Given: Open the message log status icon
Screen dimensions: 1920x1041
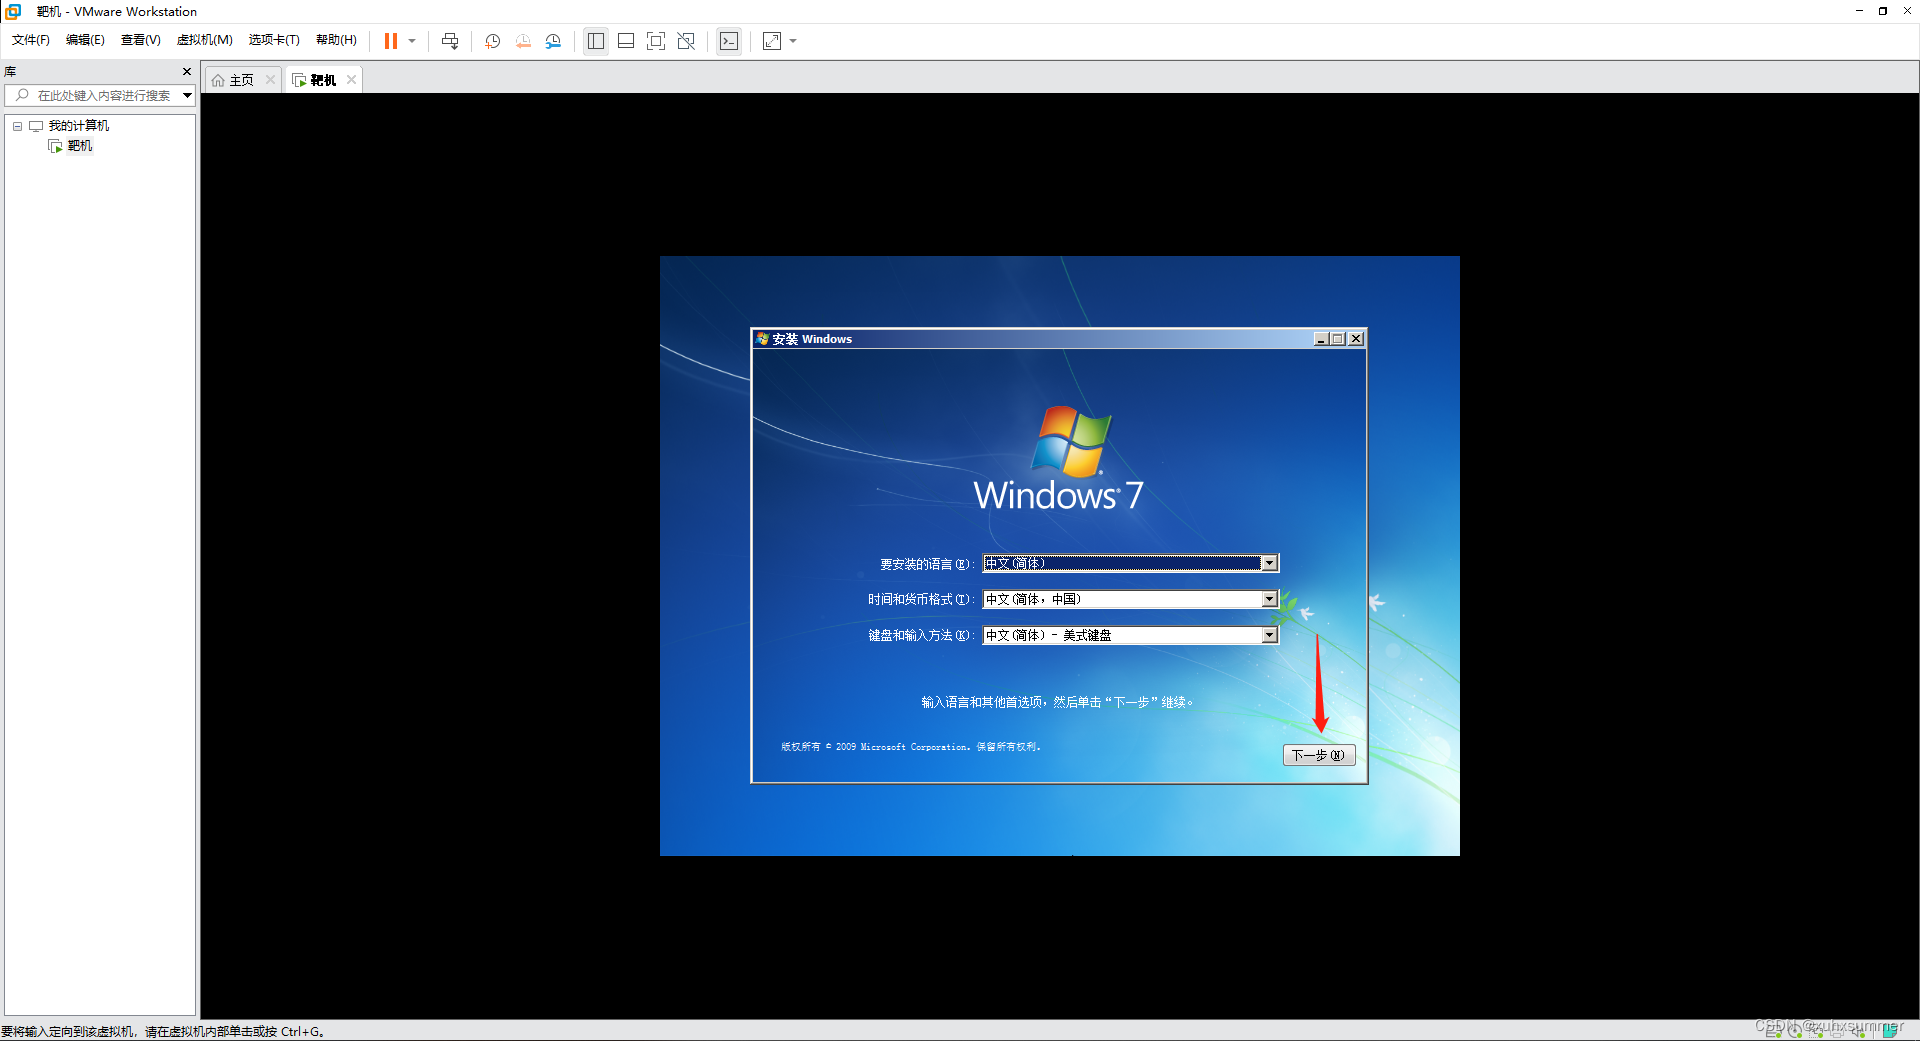Looking at the screenshot, I should tap(1890, 1030).
